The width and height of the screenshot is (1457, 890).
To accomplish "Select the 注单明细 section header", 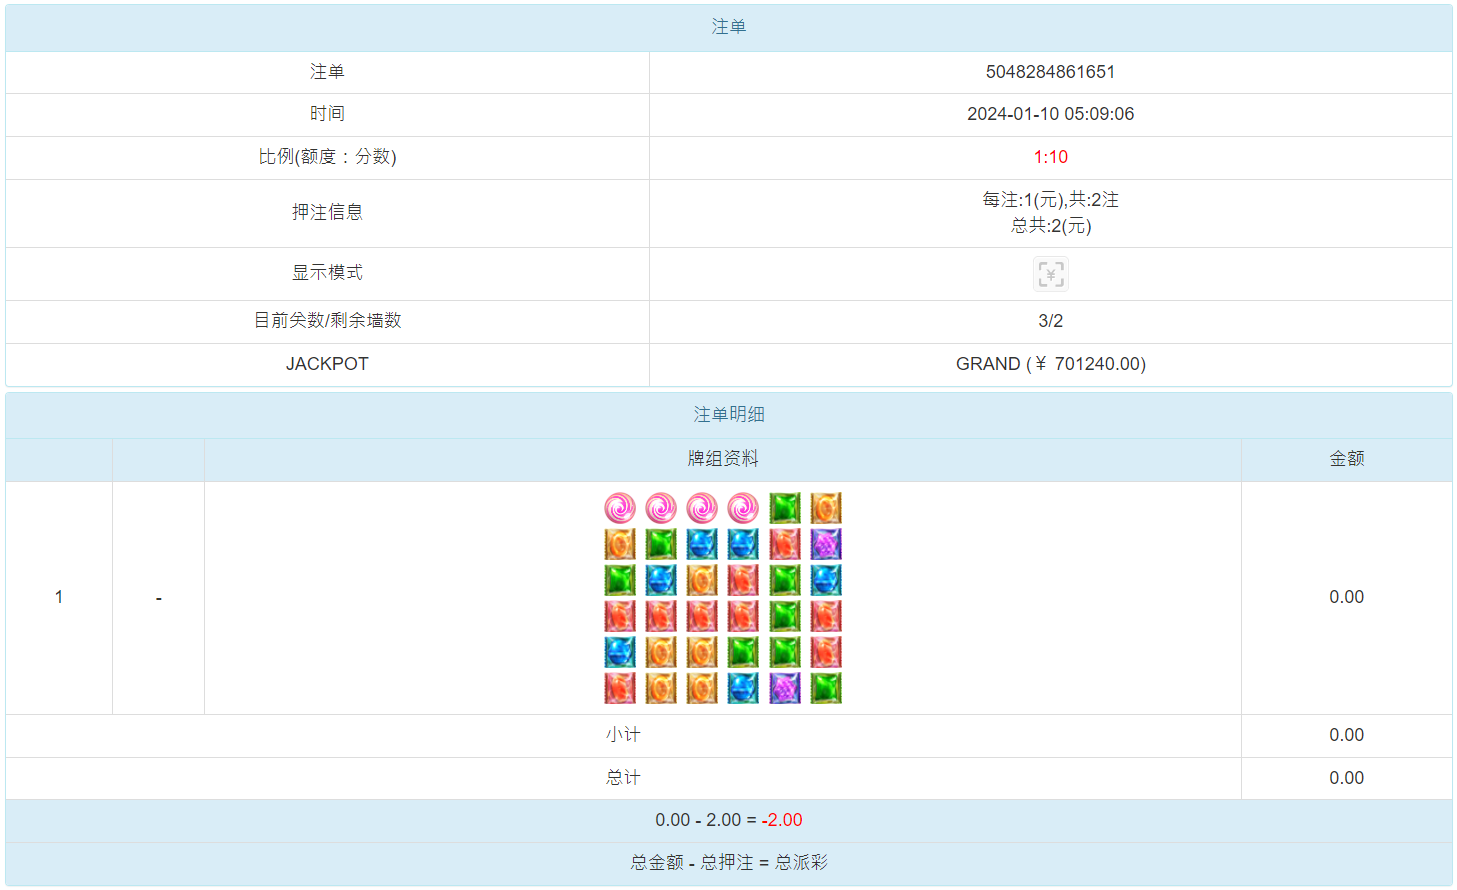I will pyautogui.click(x=728, y=413).
